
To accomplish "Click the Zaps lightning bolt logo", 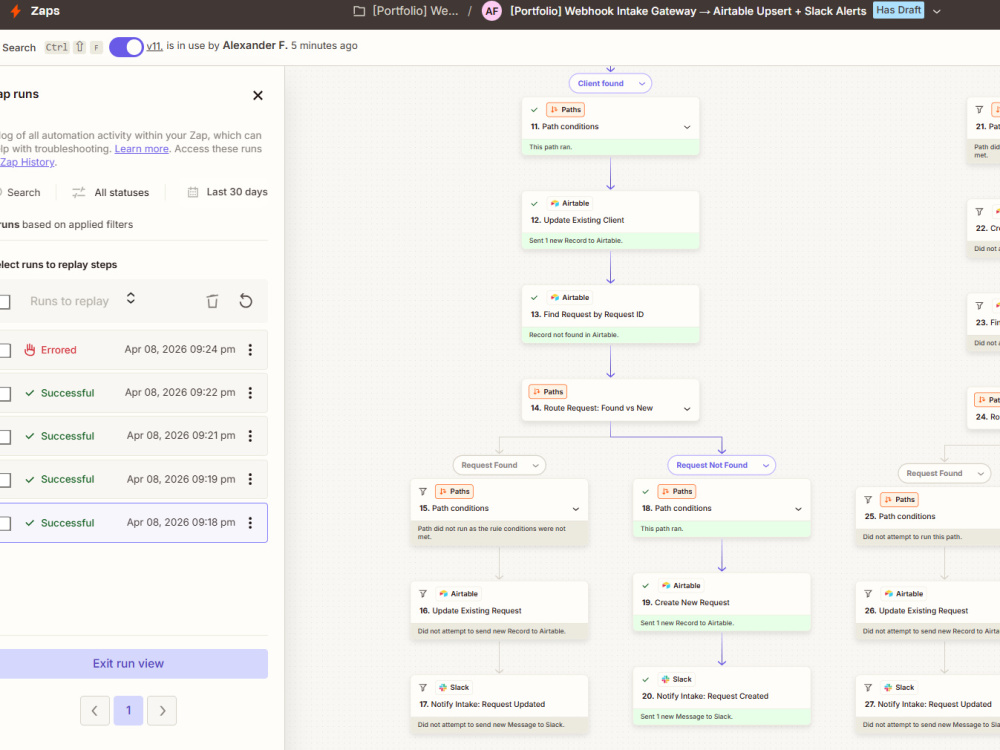I will [x=16, y=11].
